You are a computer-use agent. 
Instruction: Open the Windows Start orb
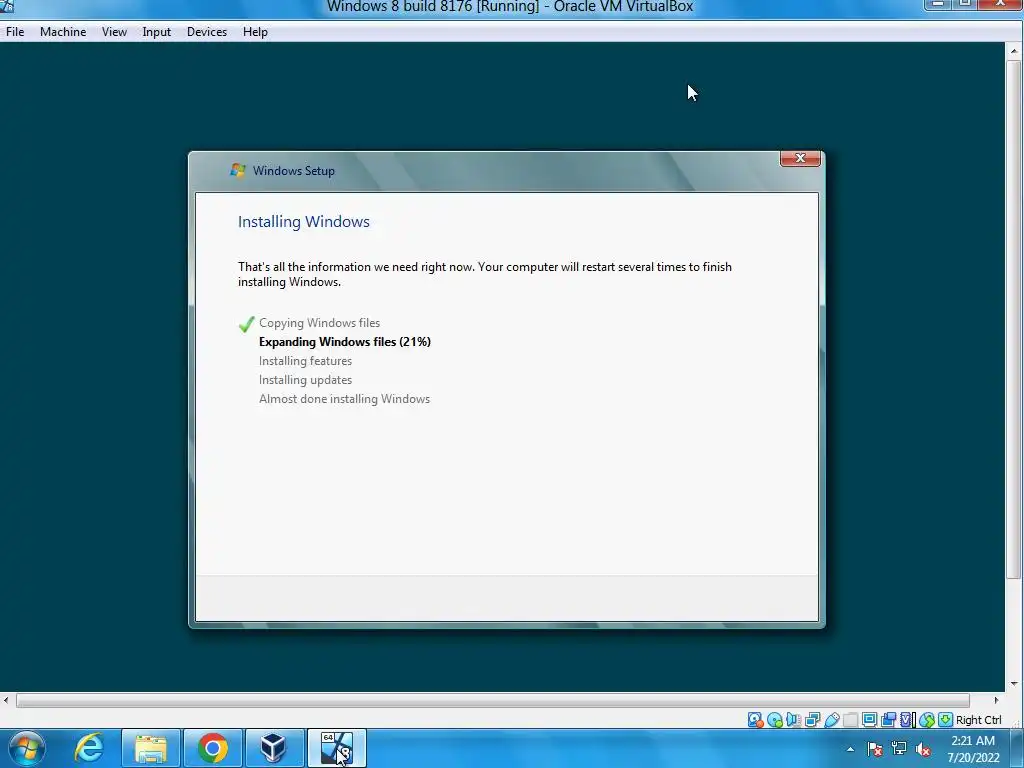[27, 748]
